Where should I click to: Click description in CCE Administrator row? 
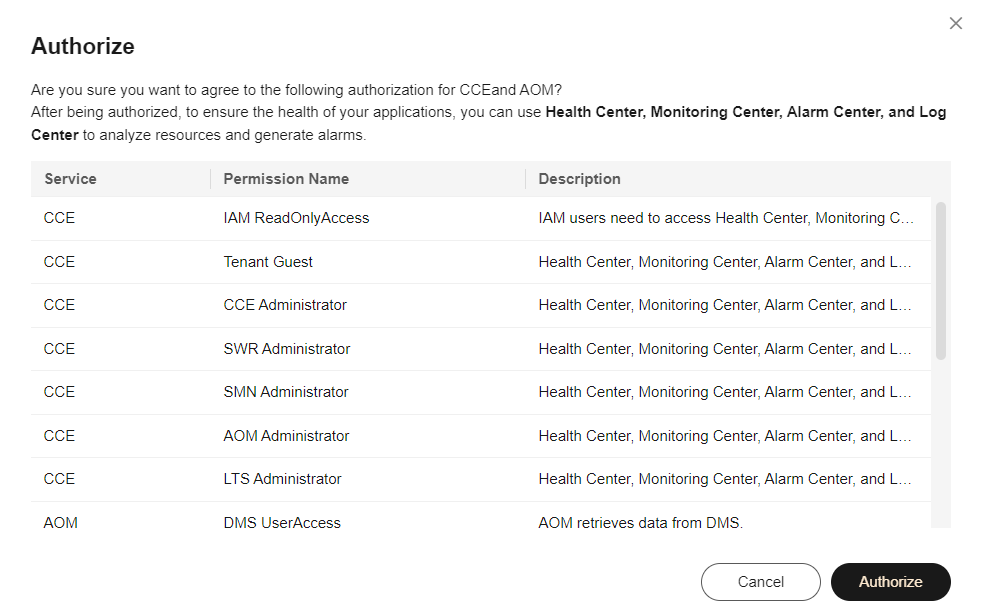(724, 305)
